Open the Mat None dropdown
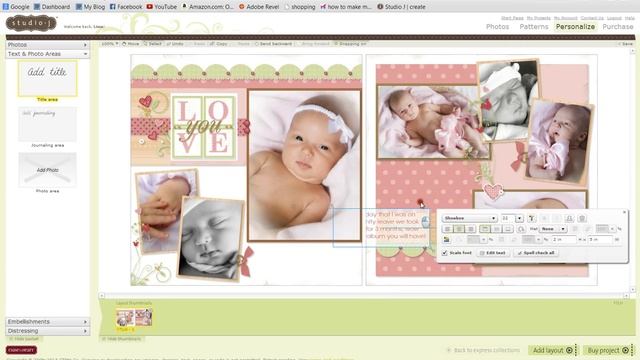This screenshot has width=640, height=360. [553, 229]
